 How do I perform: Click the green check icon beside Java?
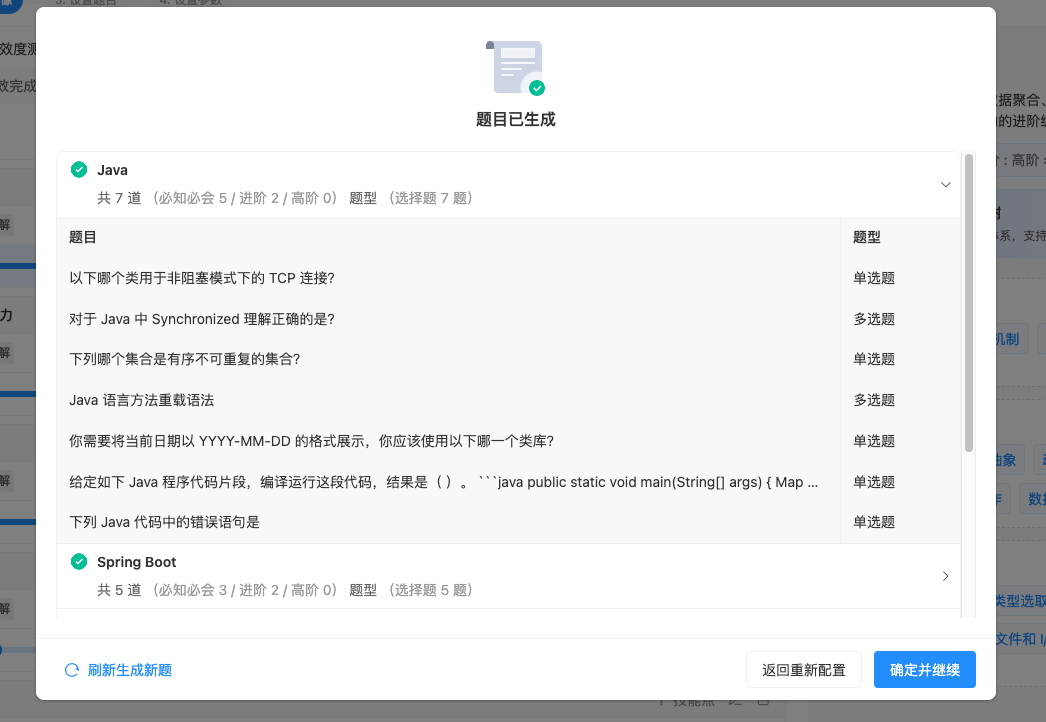coord(79,169)
